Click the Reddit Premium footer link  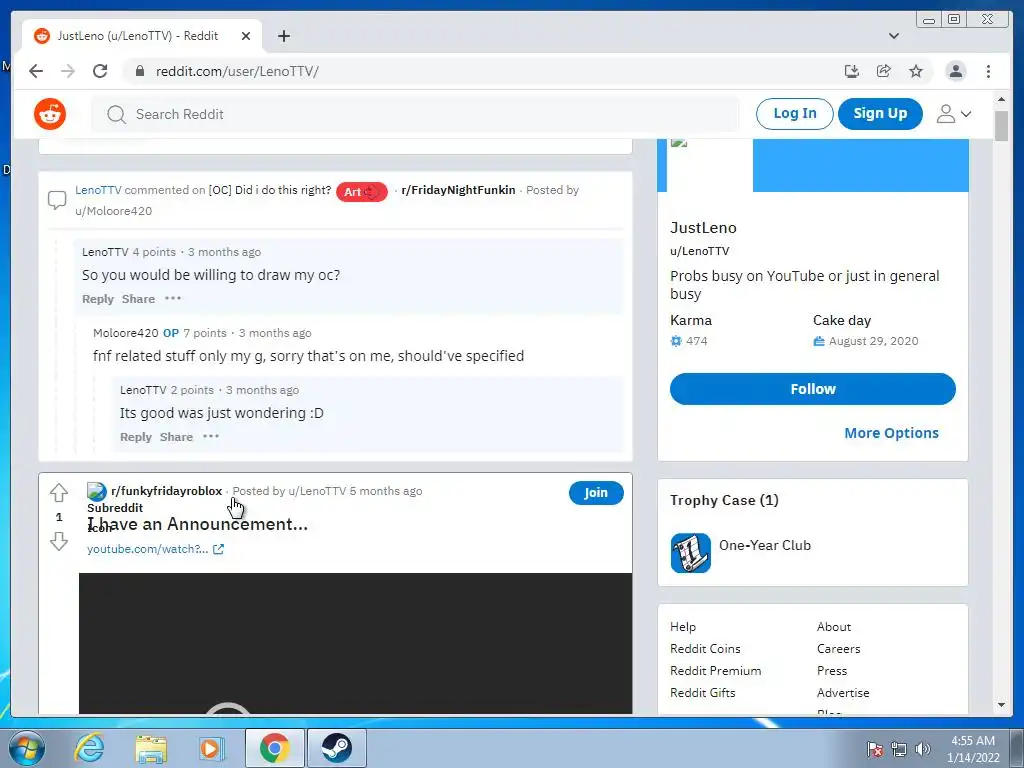coord(716,671)
